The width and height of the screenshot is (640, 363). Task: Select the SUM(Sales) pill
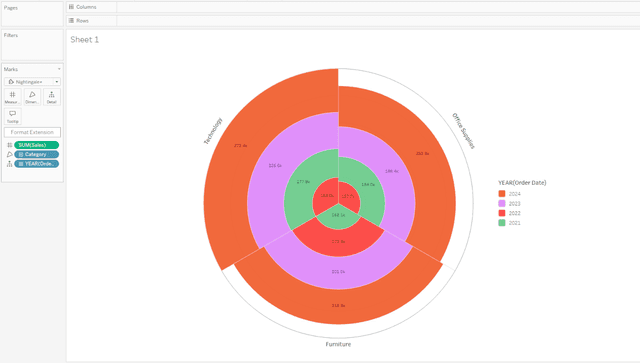click(36, 145)
